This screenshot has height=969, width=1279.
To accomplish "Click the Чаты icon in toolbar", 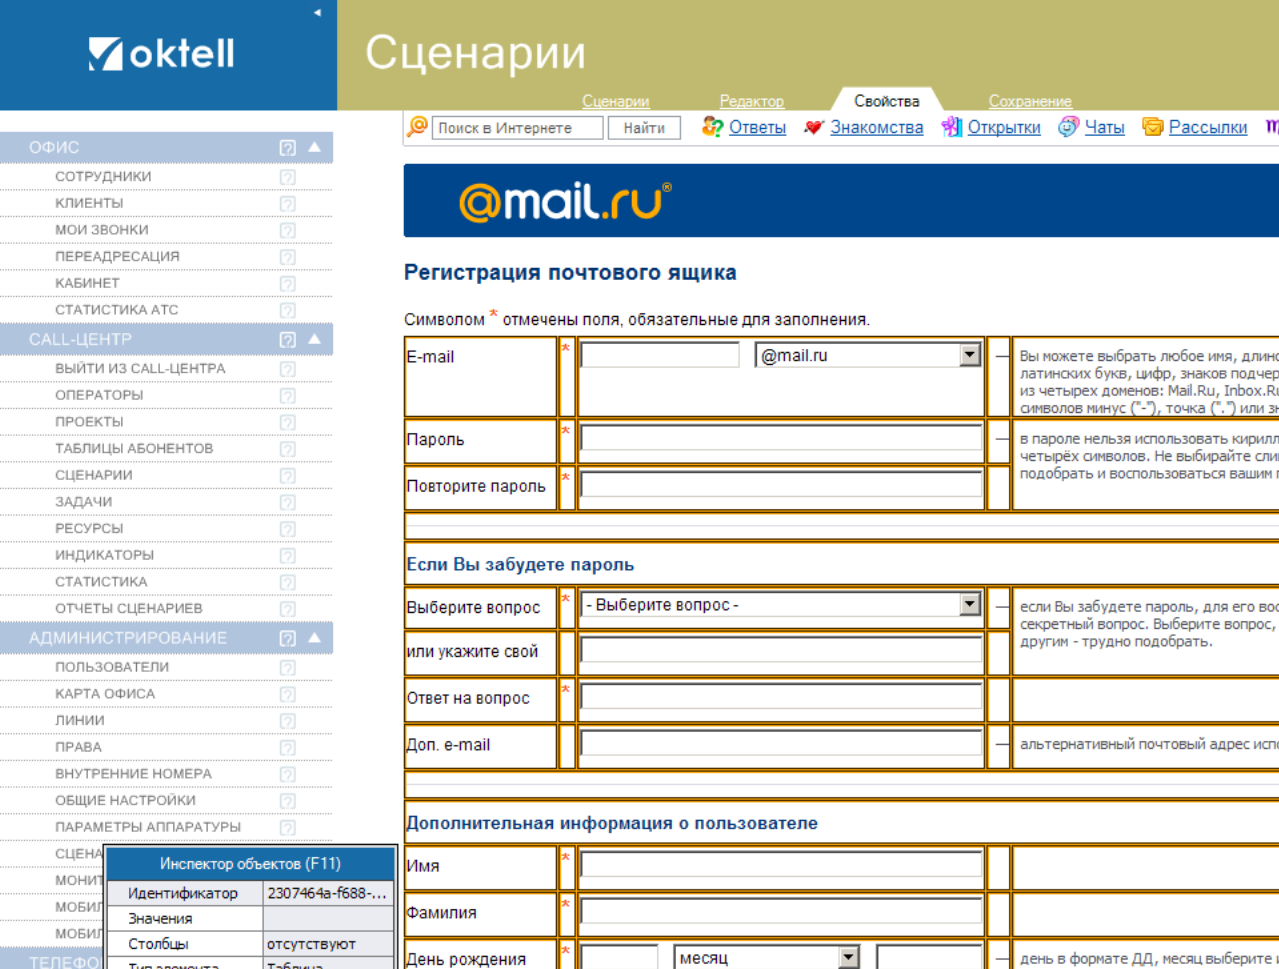I will click(x=1069, y=127).
